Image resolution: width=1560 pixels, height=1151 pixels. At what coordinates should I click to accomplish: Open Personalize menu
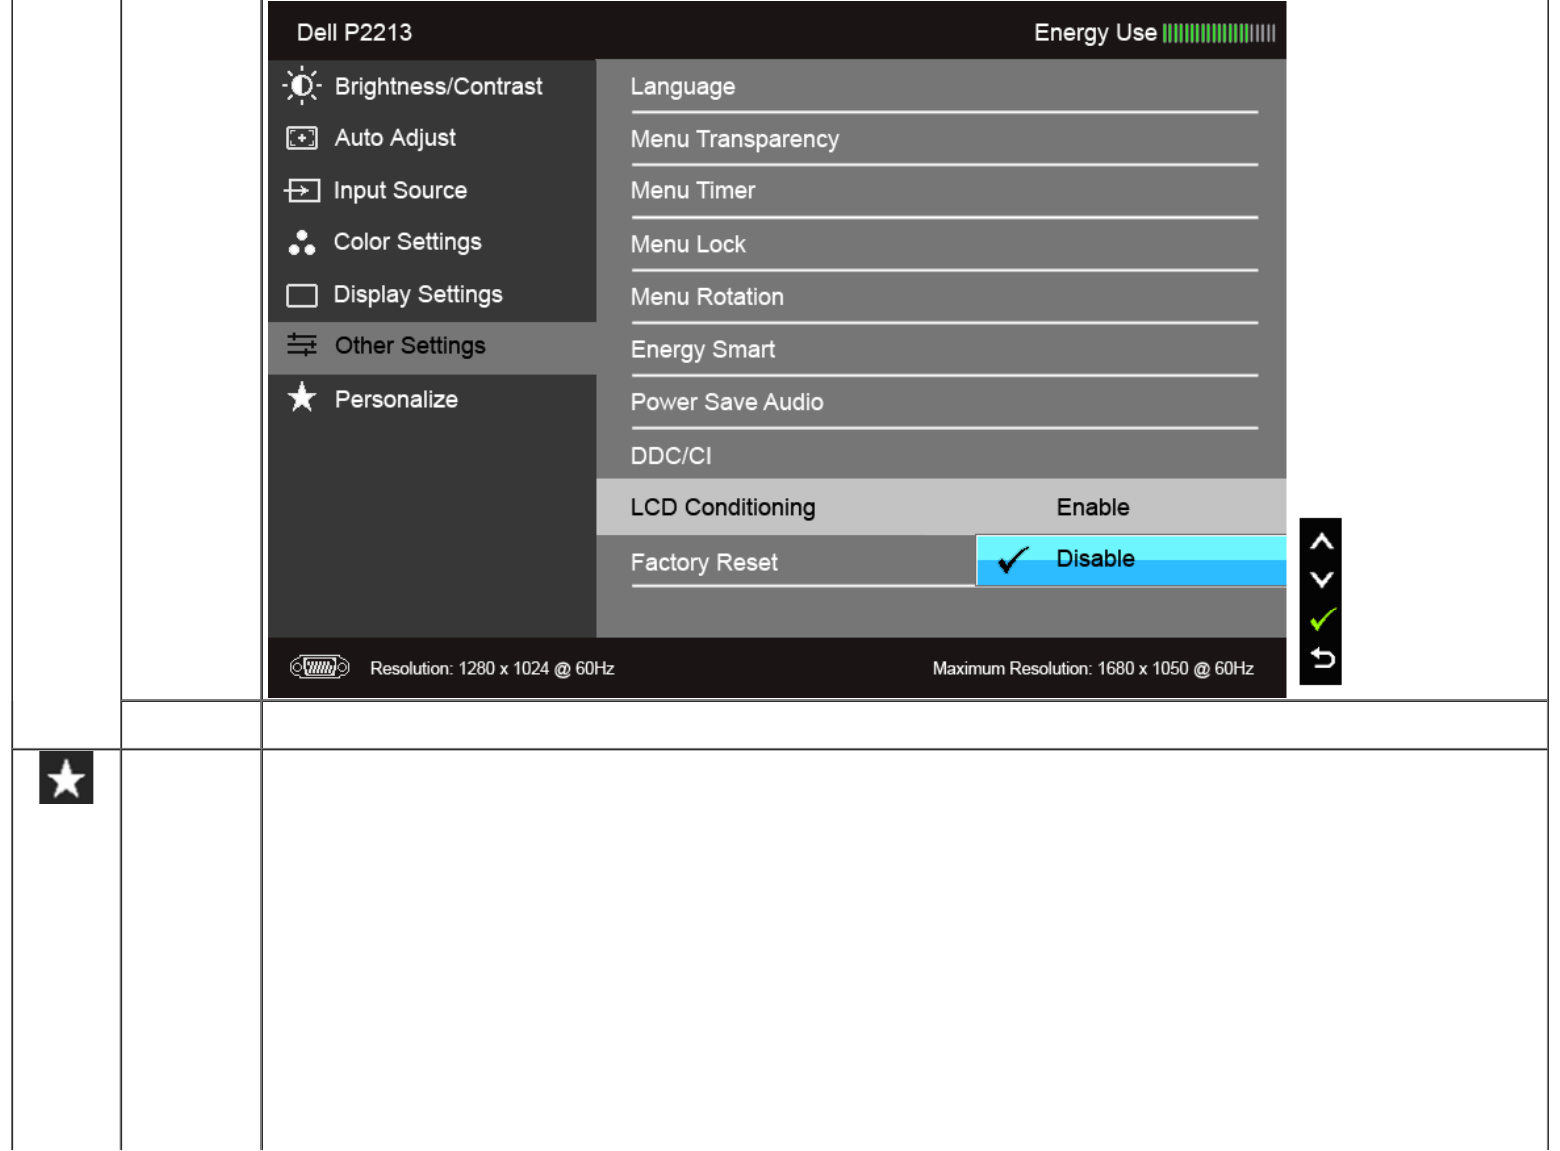point(432,399)
